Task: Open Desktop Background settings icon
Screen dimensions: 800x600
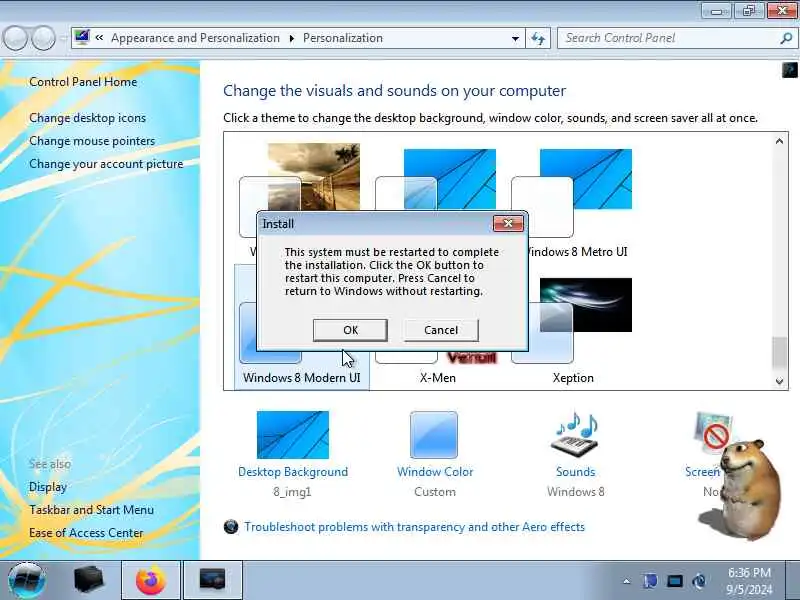Action: tap(293, 435)
